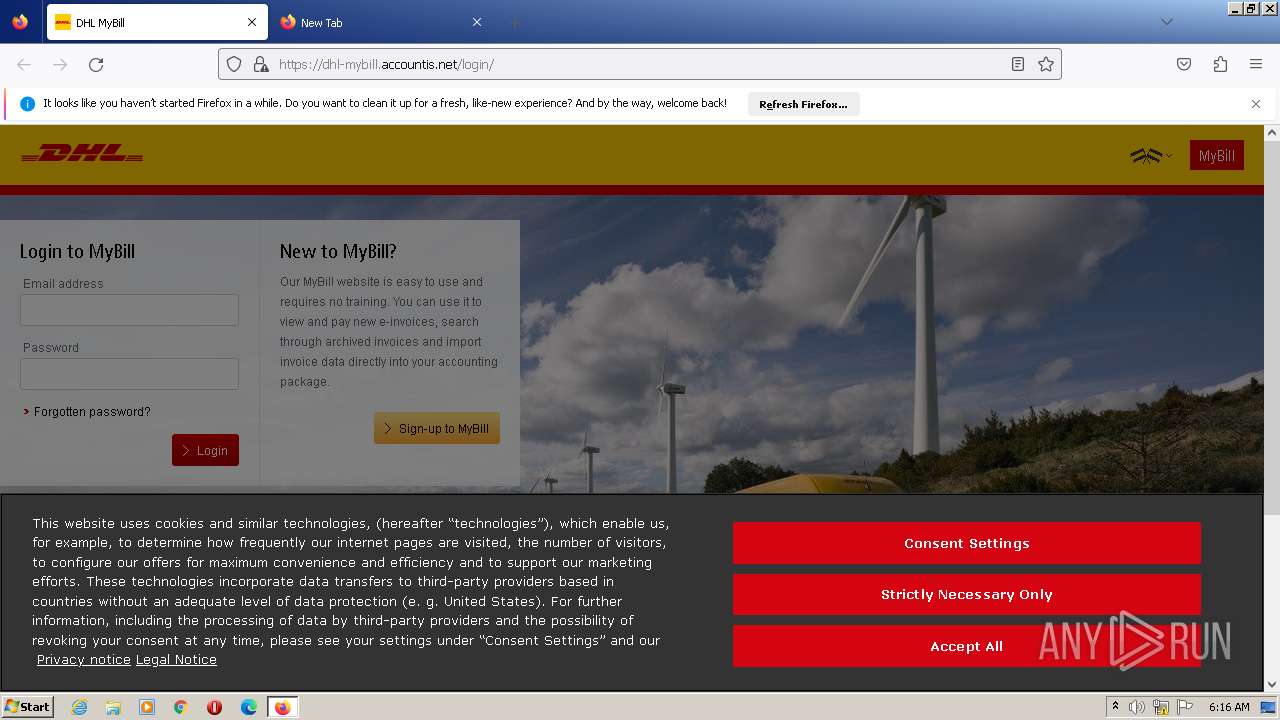Screen dimensions: 1280x720
Task: Open the language selector dropdown in header
Action: pyautogui.click(x=1151, y=155)
